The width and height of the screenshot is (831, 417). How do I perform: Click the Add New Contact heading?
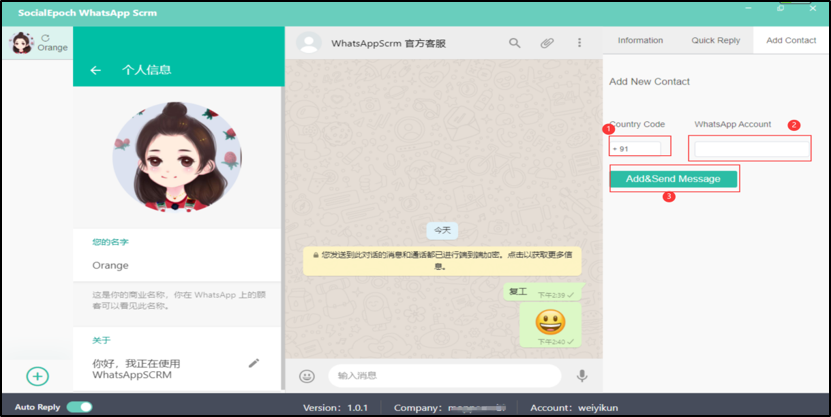(x=649, y=82)
